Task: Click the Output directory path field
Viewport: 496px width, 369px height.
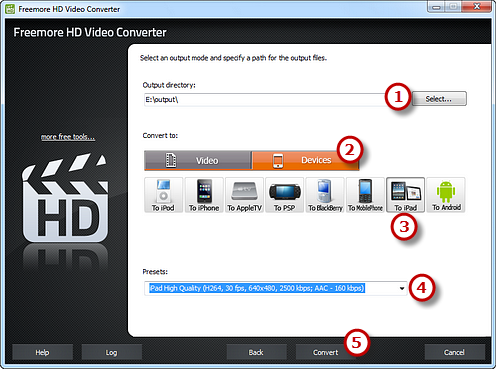Action: (266, 100)
